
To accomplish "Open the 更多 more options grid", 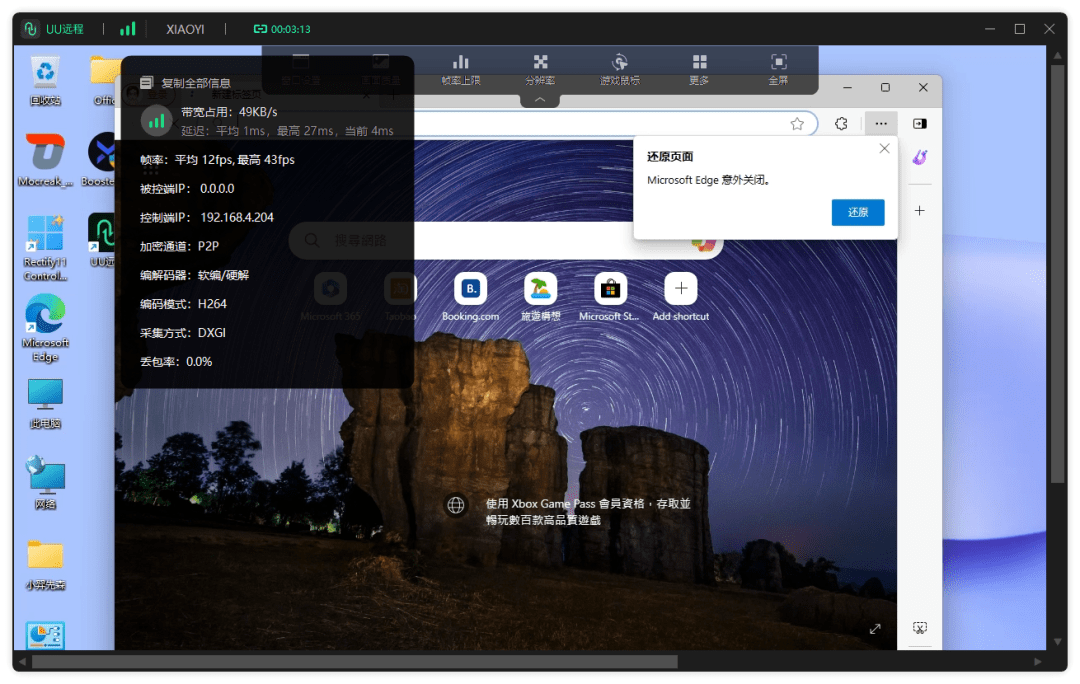I will point(699,70).
